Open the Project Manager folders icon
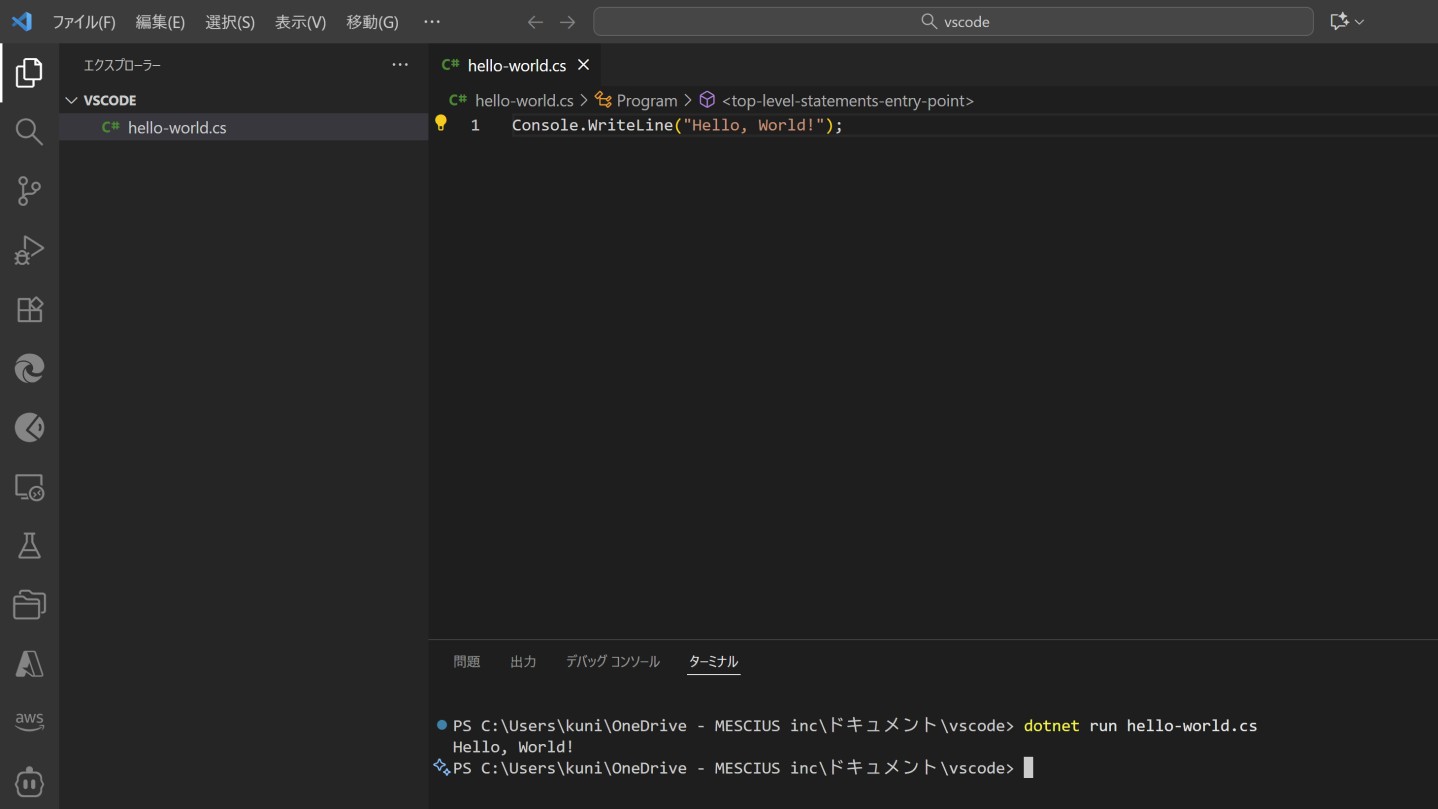This screenshot has height=809, width=1438. (29, 605)
